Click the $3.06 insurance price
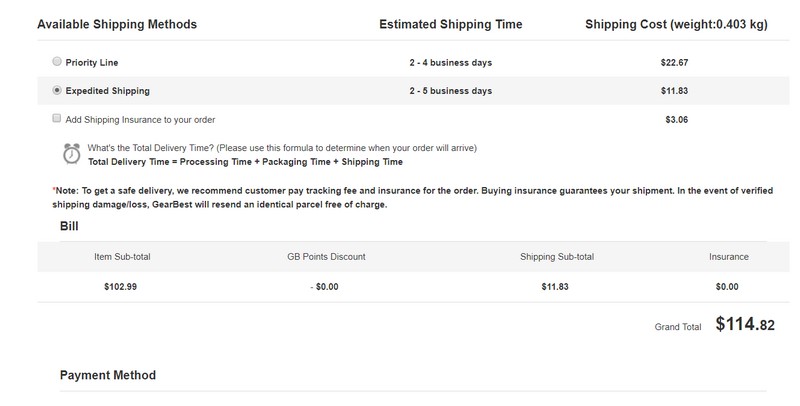 pyautogui.click(x=677, y=120)
